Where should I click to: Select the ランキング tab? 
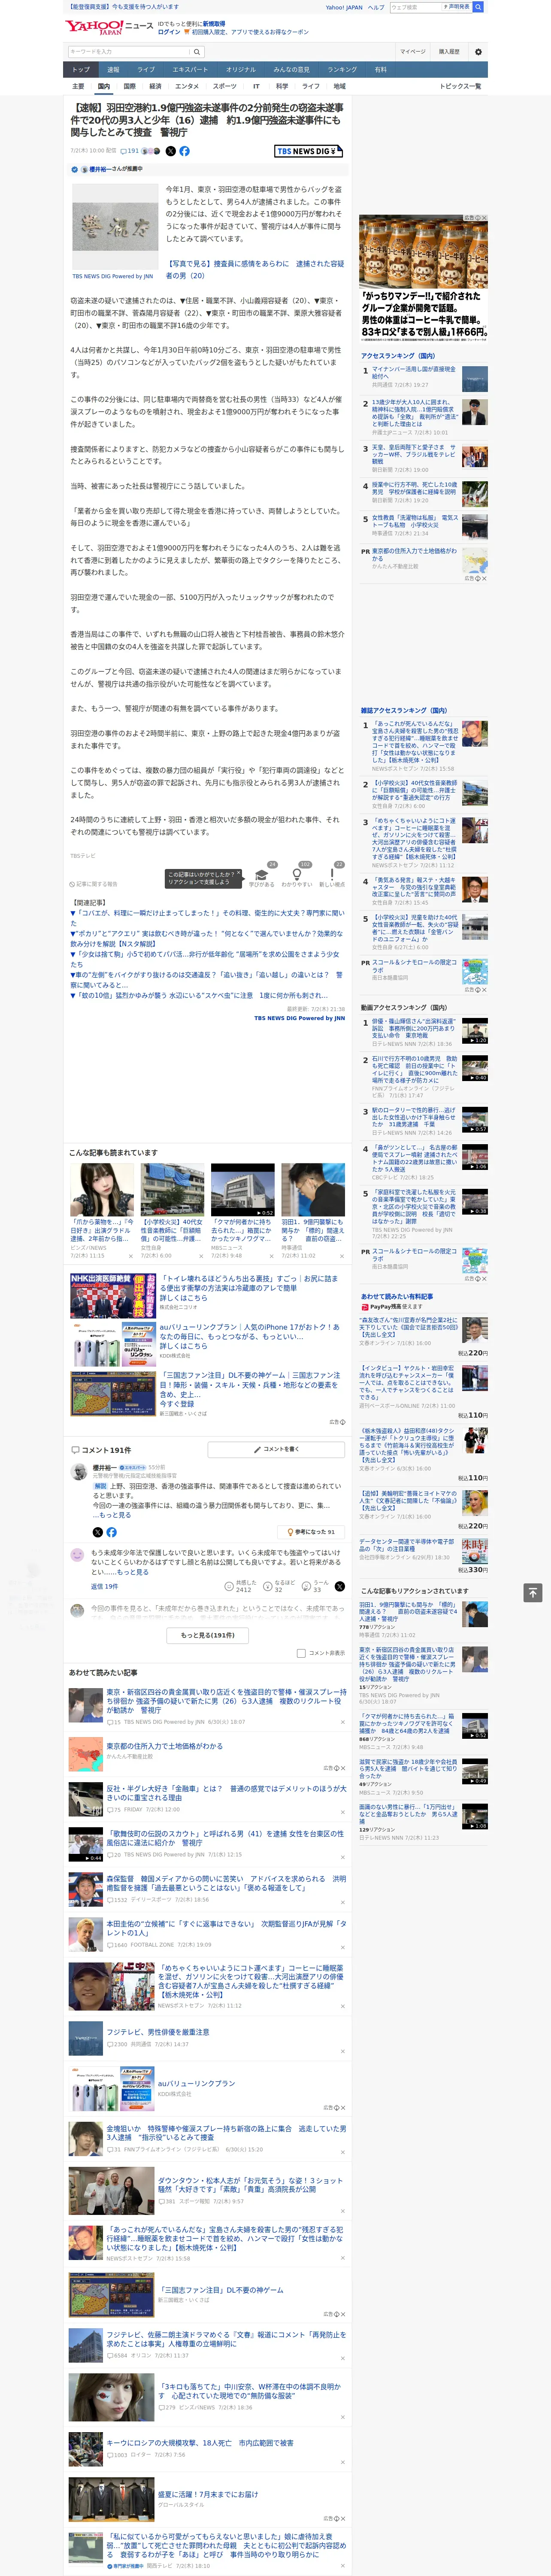[x=342, y=70]
